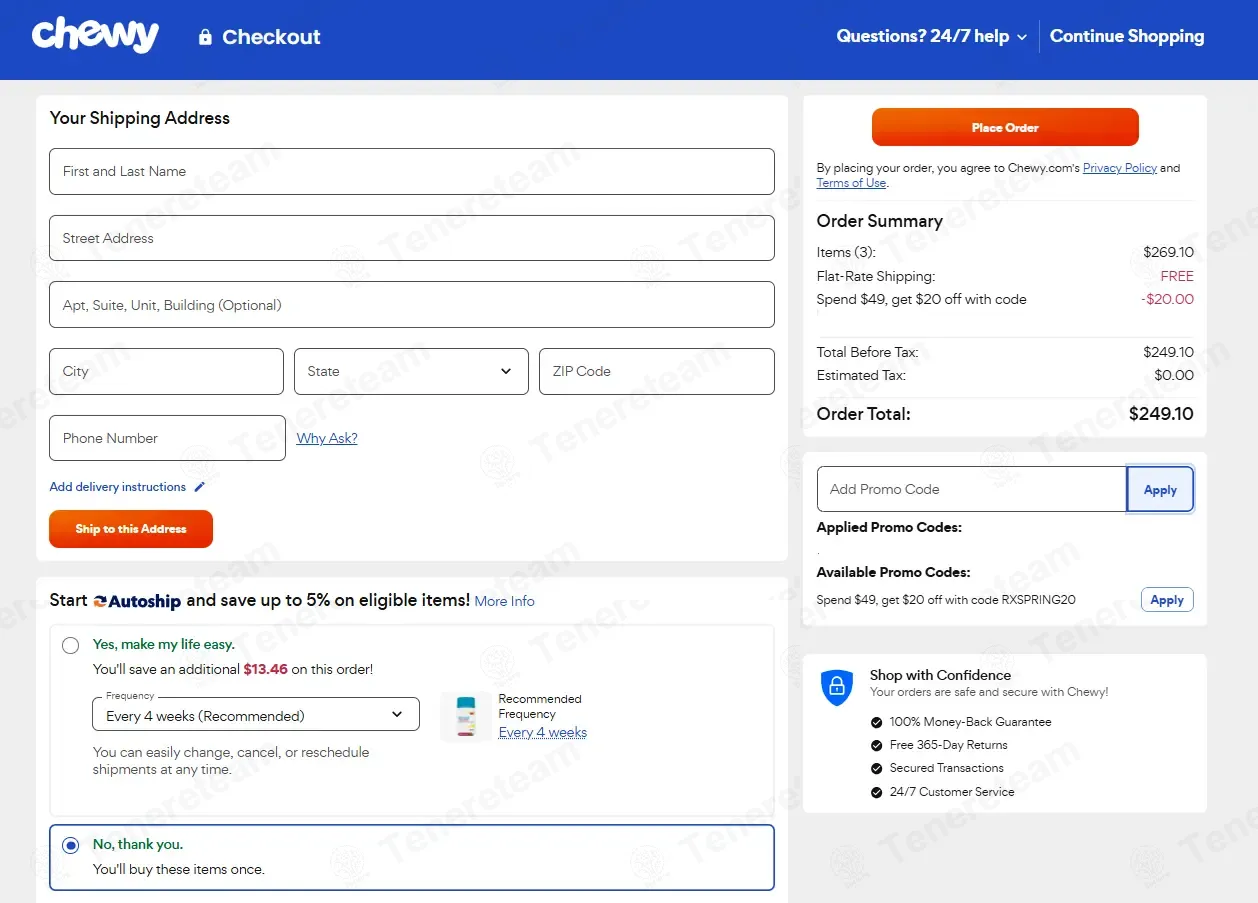Viewport: 1258px width, 903px height.
Task: Click the $13.46 Autoship savings amount
Action: pyautogui.click(x=265, y=669)
